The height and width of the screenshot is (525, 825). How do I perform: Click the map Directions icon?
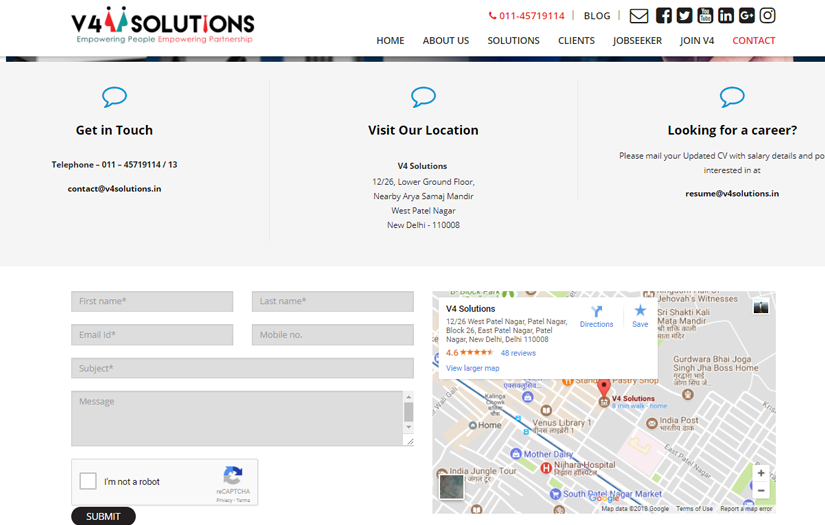[596, 312]
